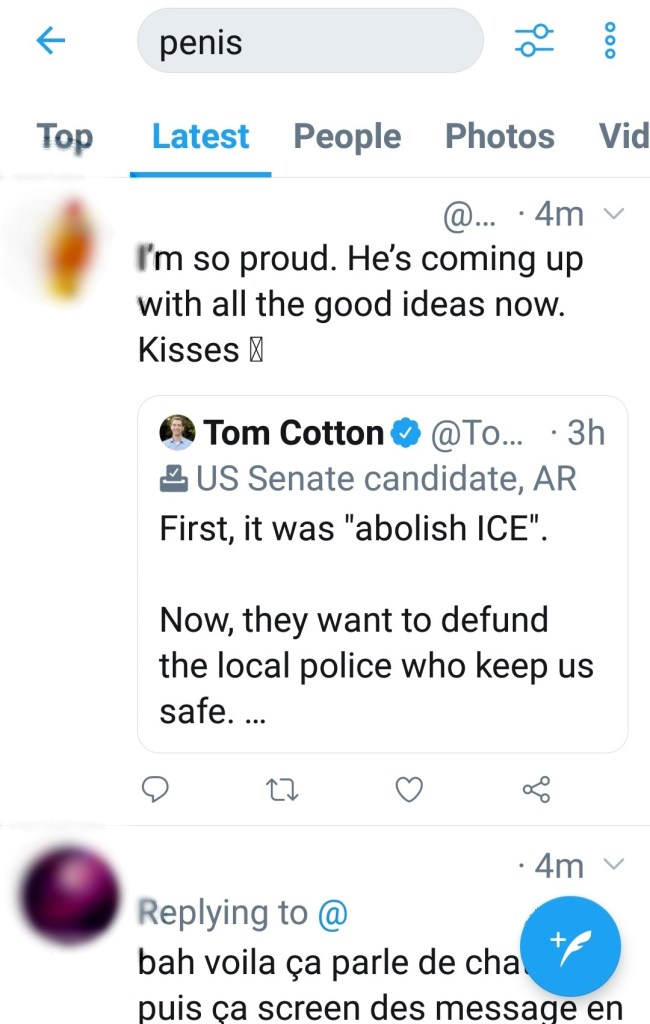Open the three-dot overflow menu
650x1024 pixels.
610,41
